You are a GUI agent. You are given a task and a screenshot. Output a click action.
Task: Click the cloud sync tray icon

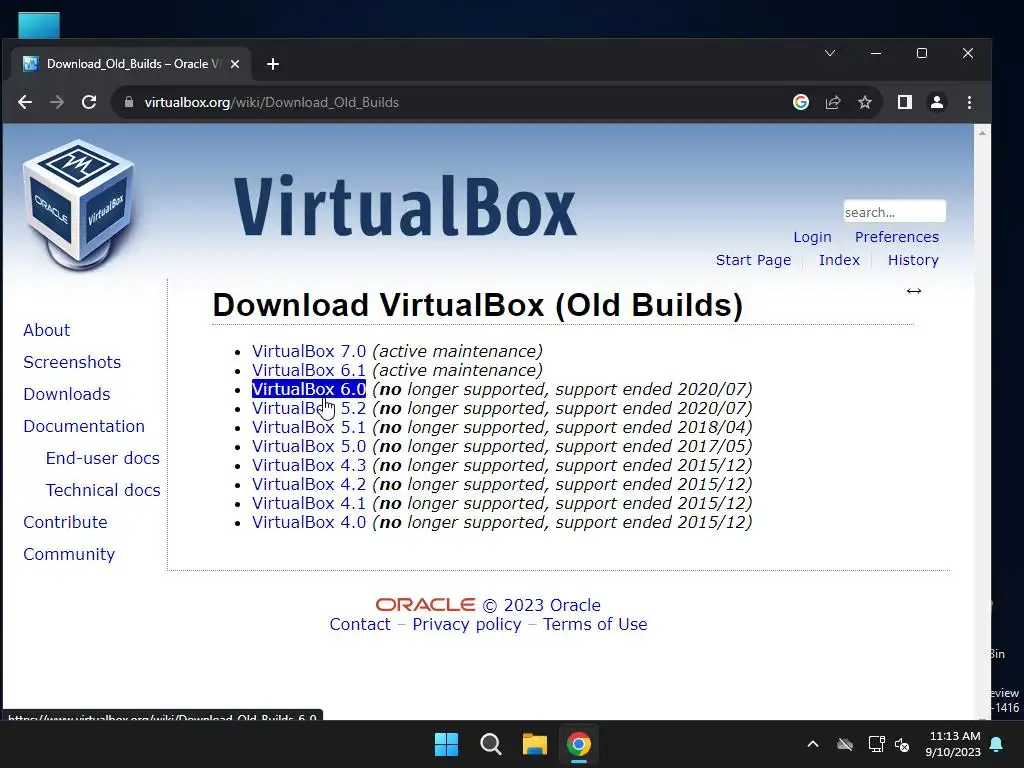845,744
